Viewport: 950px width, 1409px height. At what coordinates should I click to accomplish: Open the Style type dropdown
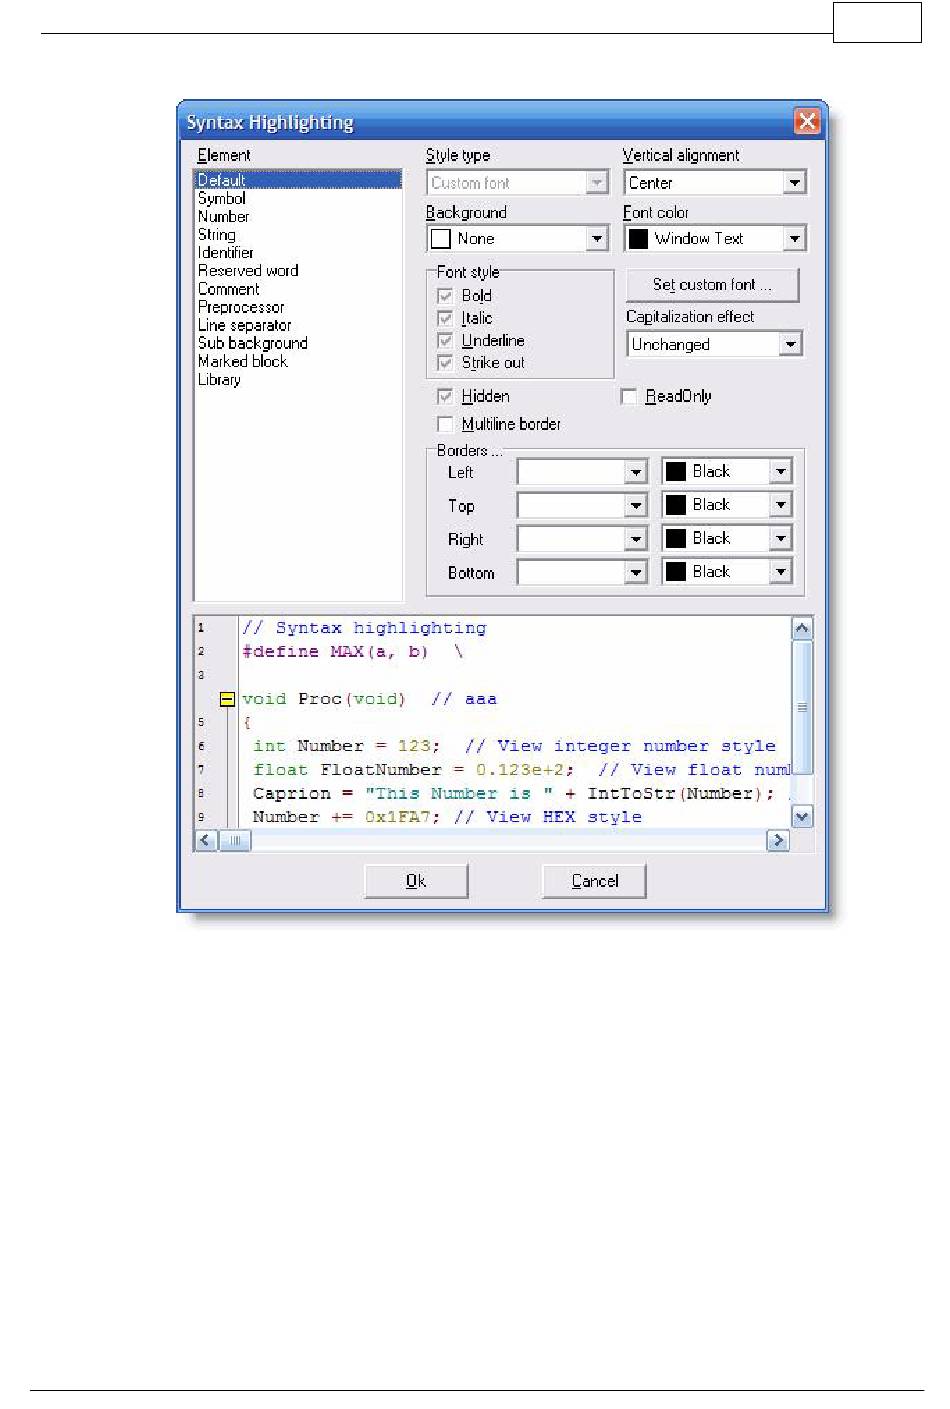pyautogui.click(x=597, y=183)
